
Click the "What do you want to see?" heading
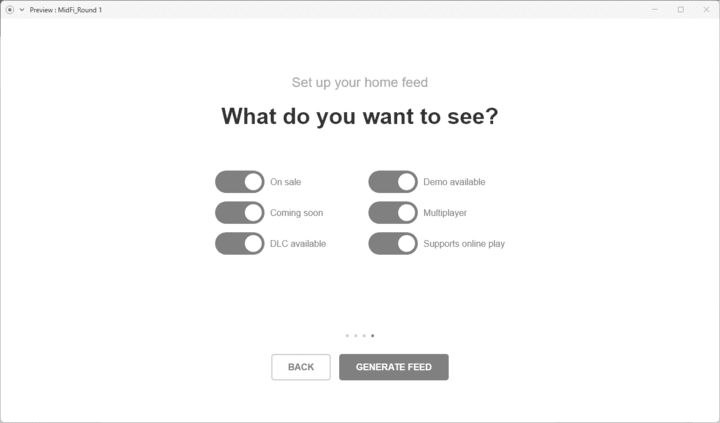pyautogui.click(x=360, y=117)
